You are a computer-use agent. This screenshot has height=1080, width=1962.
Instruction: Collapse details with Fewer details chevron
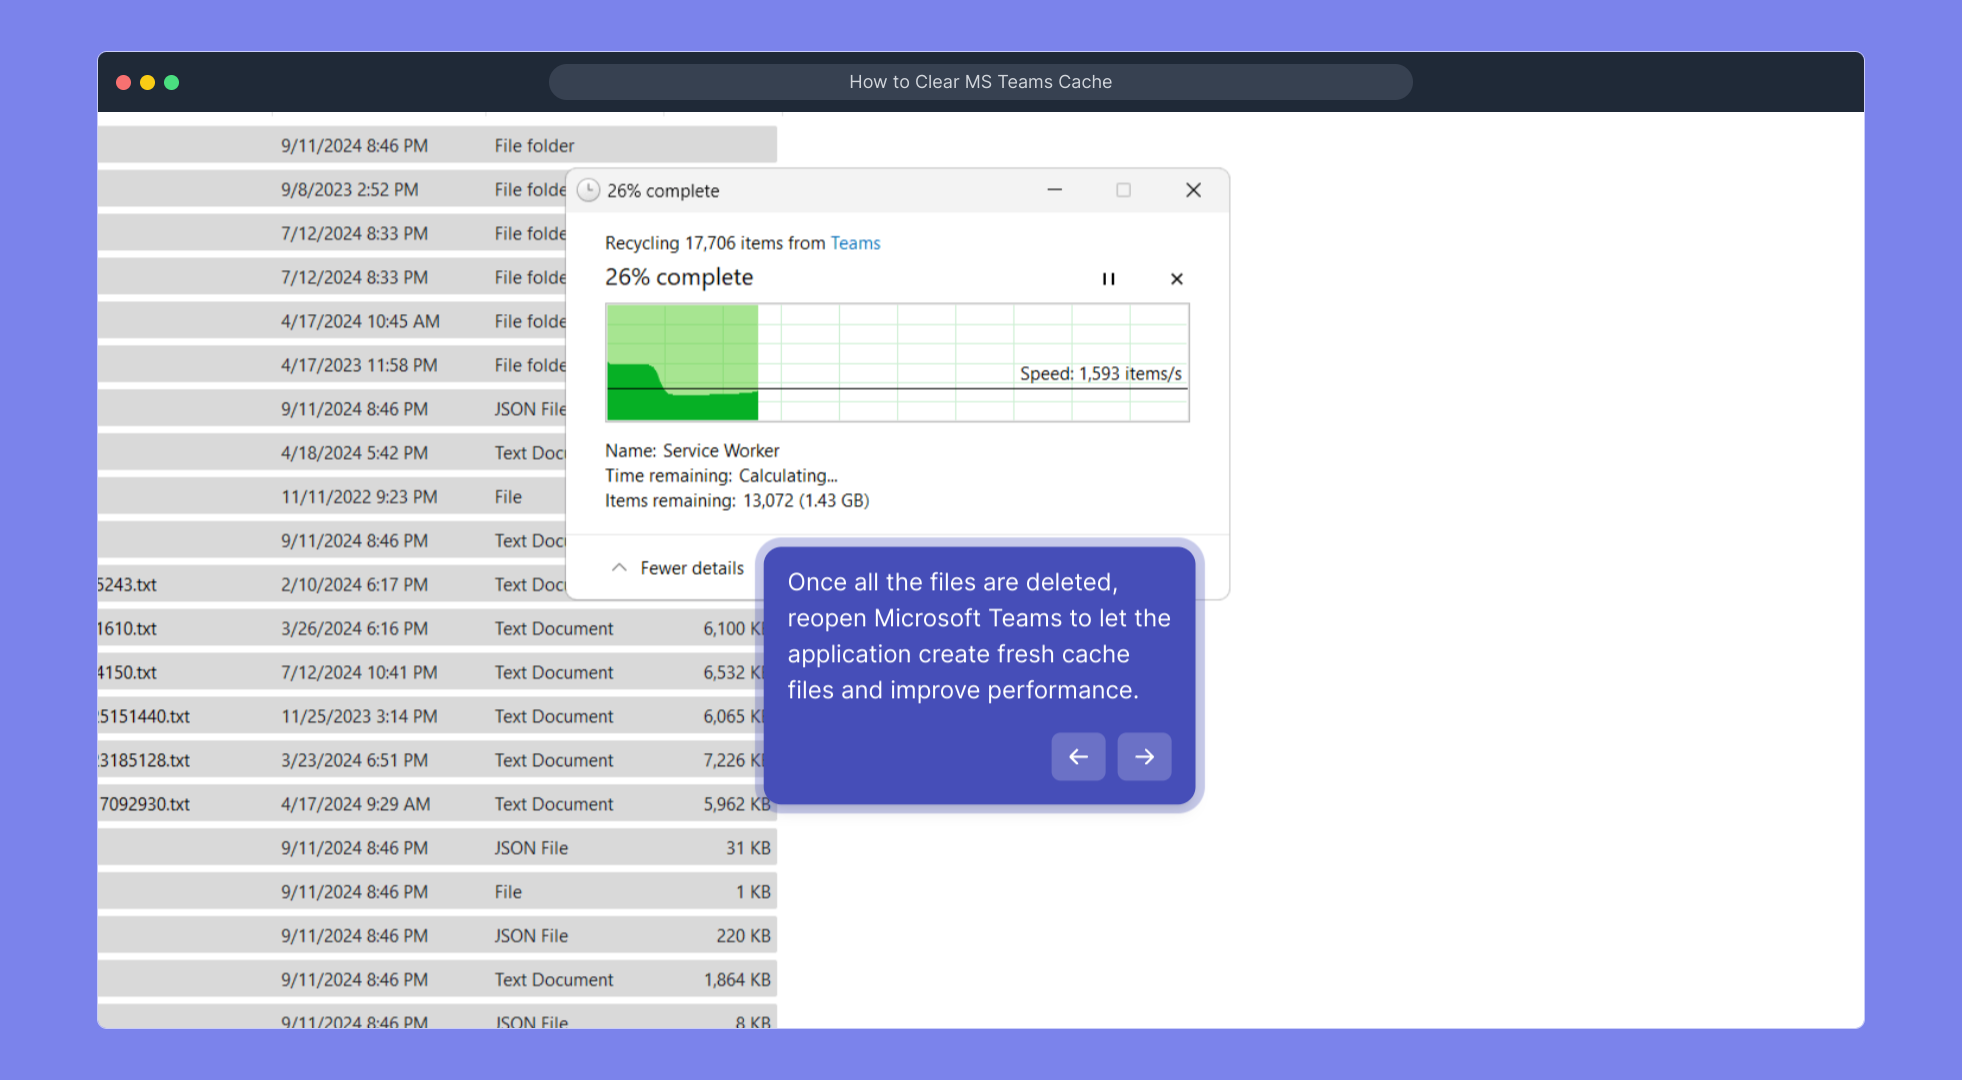tap(619, 568)
